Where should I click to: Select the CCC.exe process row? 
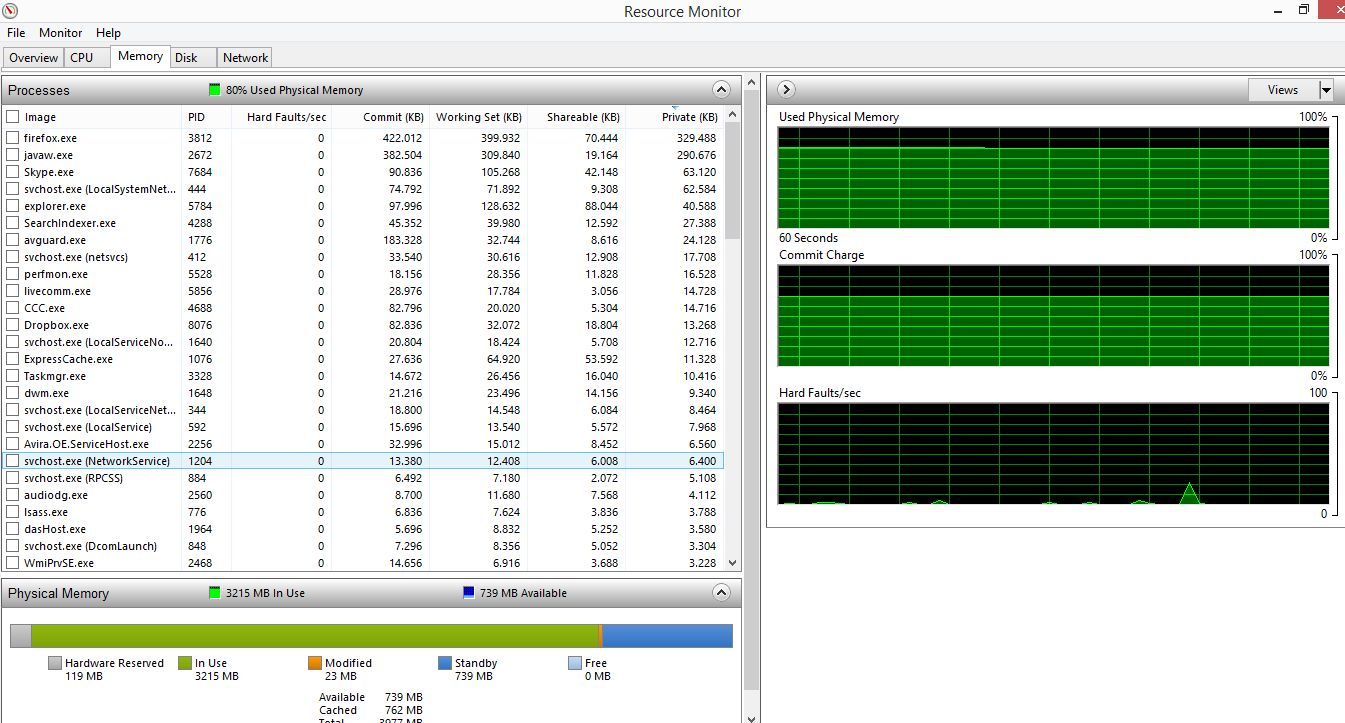(364, 308)
